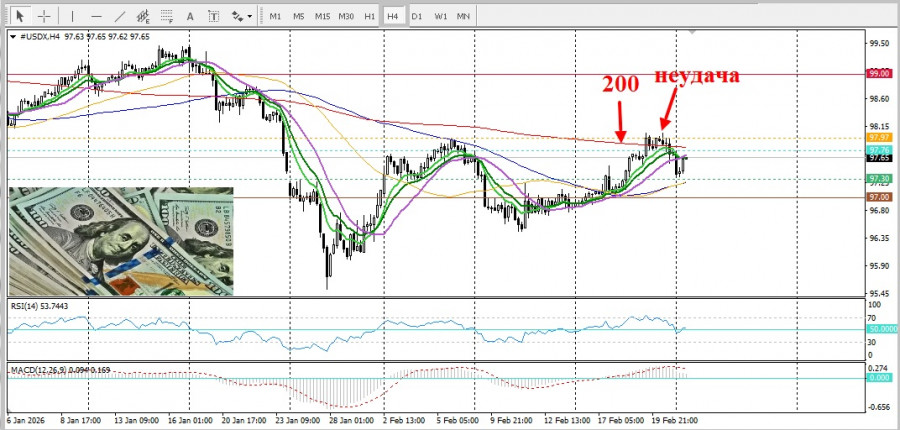Click the 95.45 price scale value
The height and width of the screenshot is (430, 900).
(x=879, y=294)
